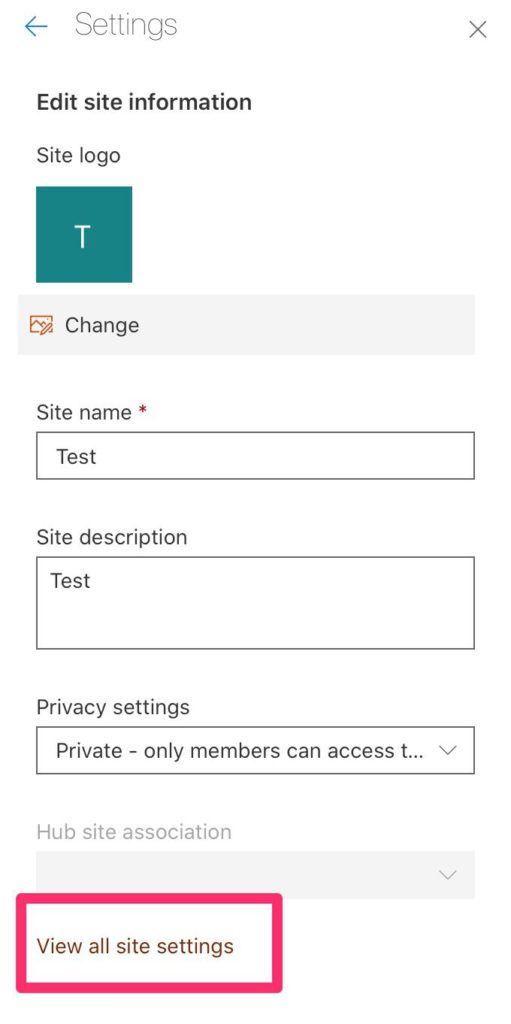The height and width of the screenshot is (1024, 511).
Task: Click the Site name label text
Action: click(84, 412)
